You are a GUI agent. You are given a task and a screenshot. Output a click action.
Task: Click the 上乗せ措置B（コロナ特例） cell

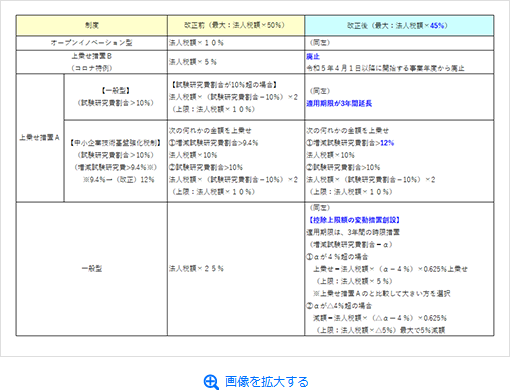[x=92, y=62]
